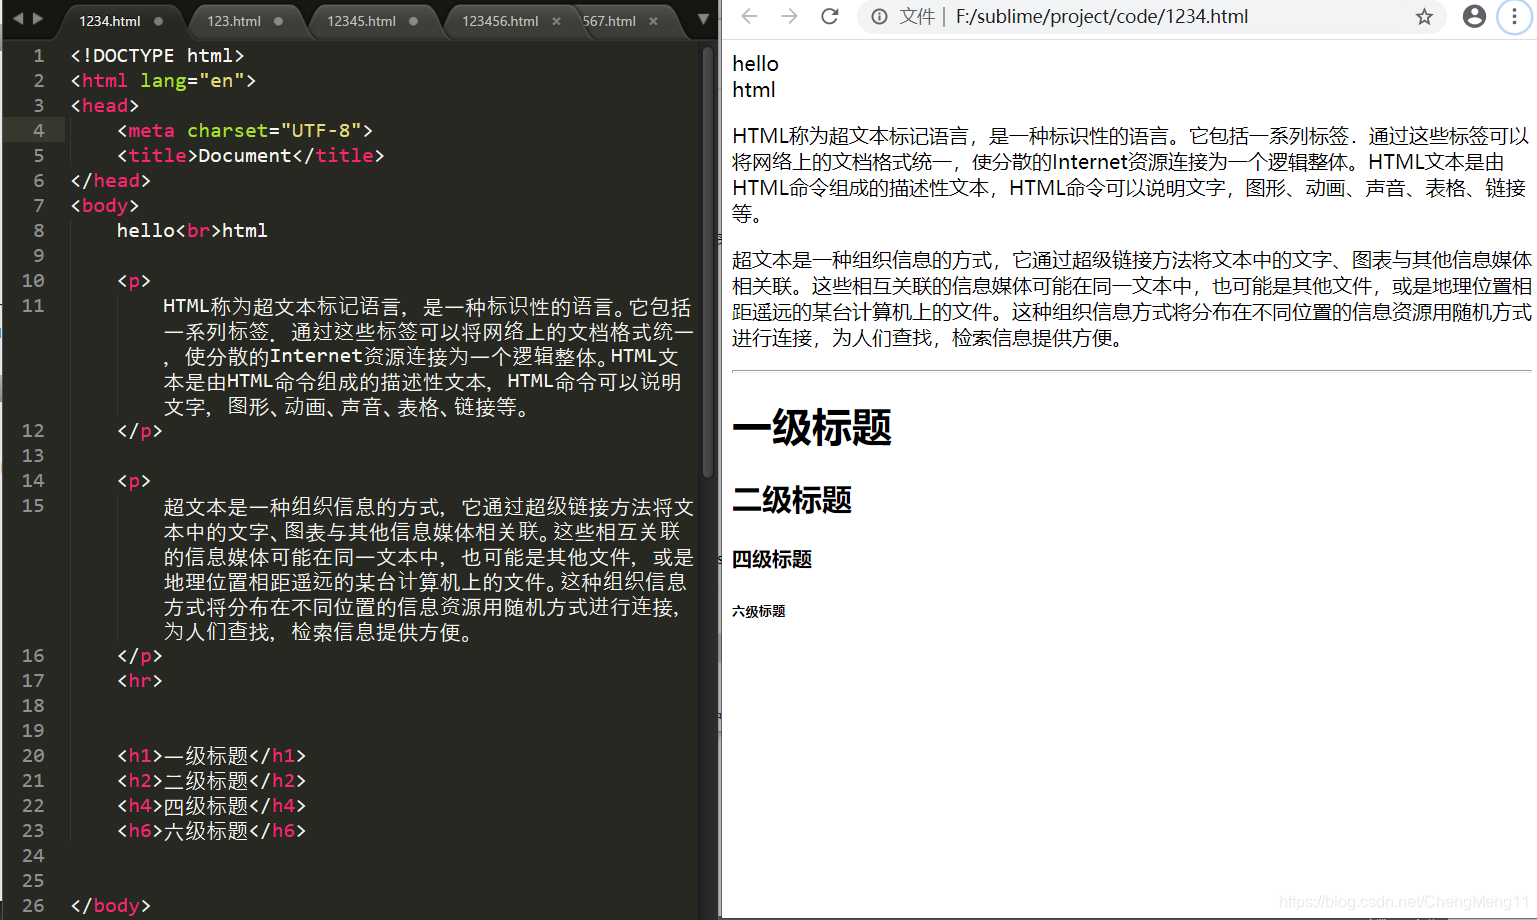Click the rendered 二级标题 heading in browser

click(792, 499)
